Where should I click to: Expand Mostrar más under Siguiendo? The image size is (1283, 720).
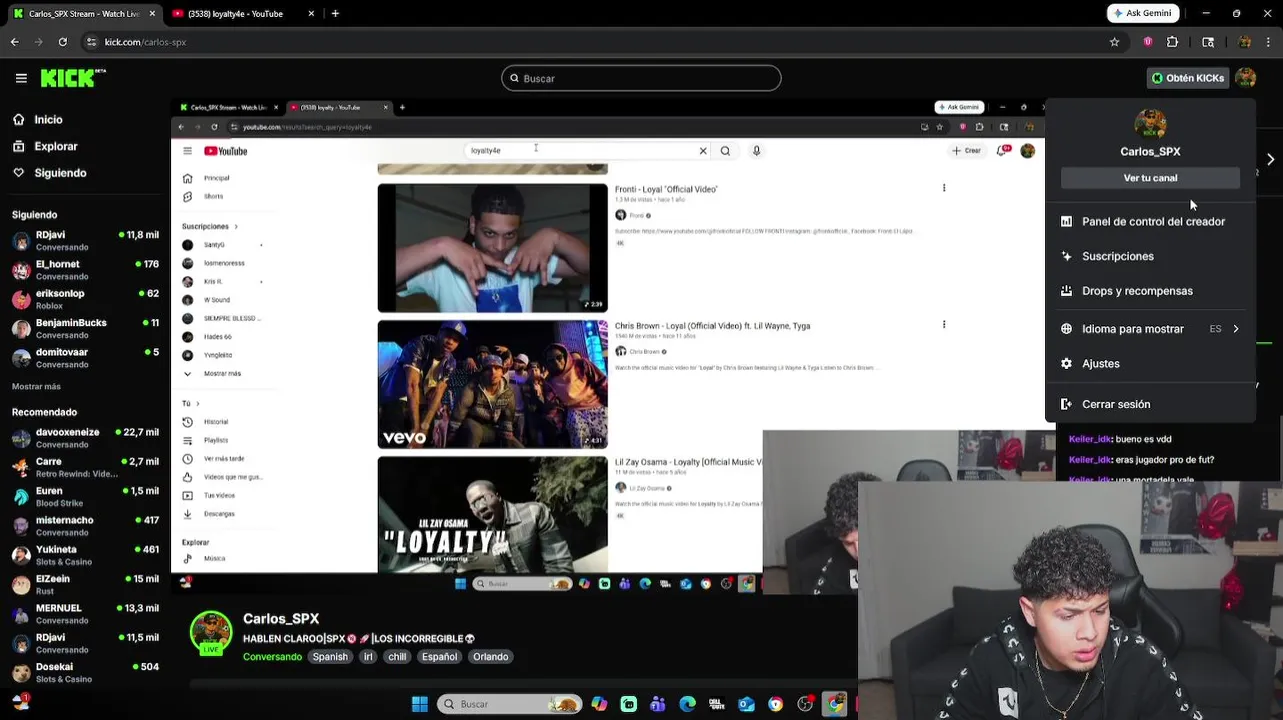click(x=36, y=387)
